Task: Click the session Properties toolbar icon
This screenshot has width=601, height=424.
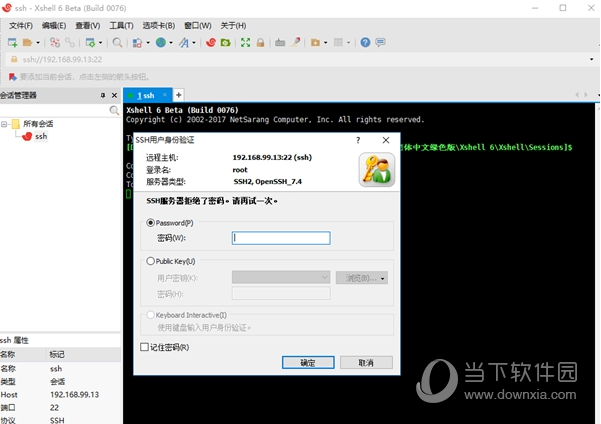Action: (90, 43)
